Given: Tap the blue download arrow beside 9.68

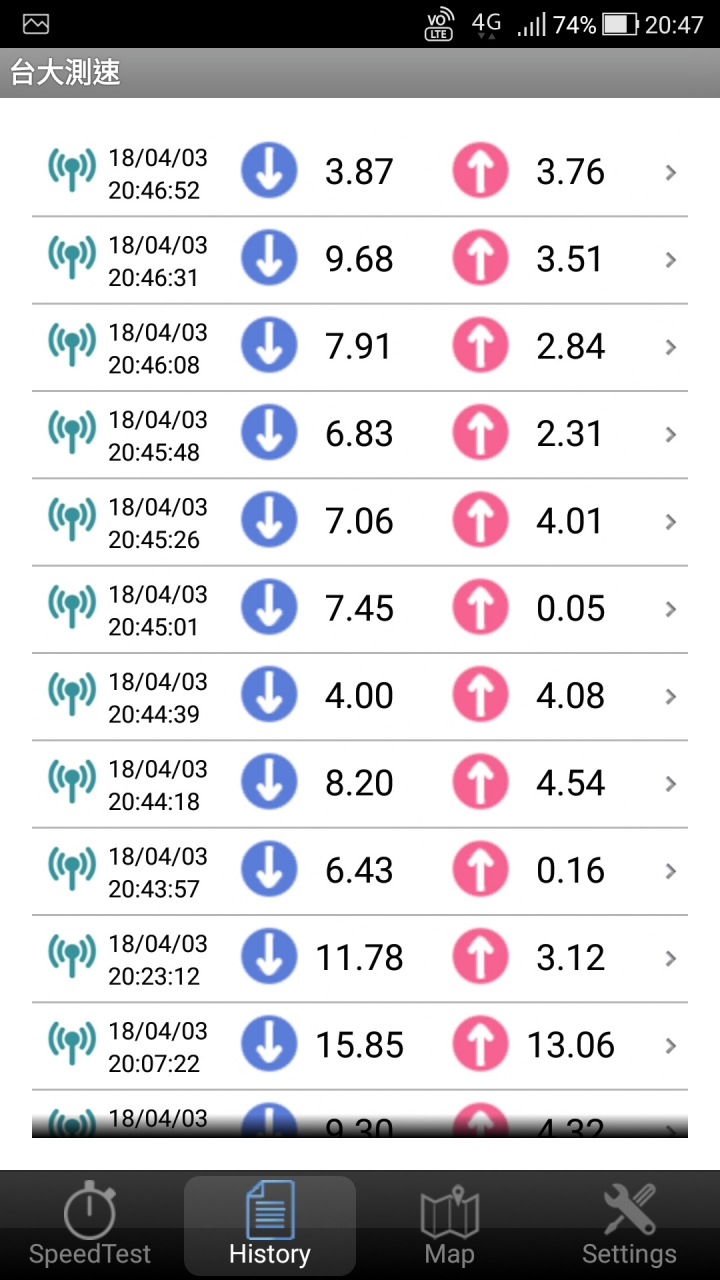Looking at the screenshot, I should (269, 259).
